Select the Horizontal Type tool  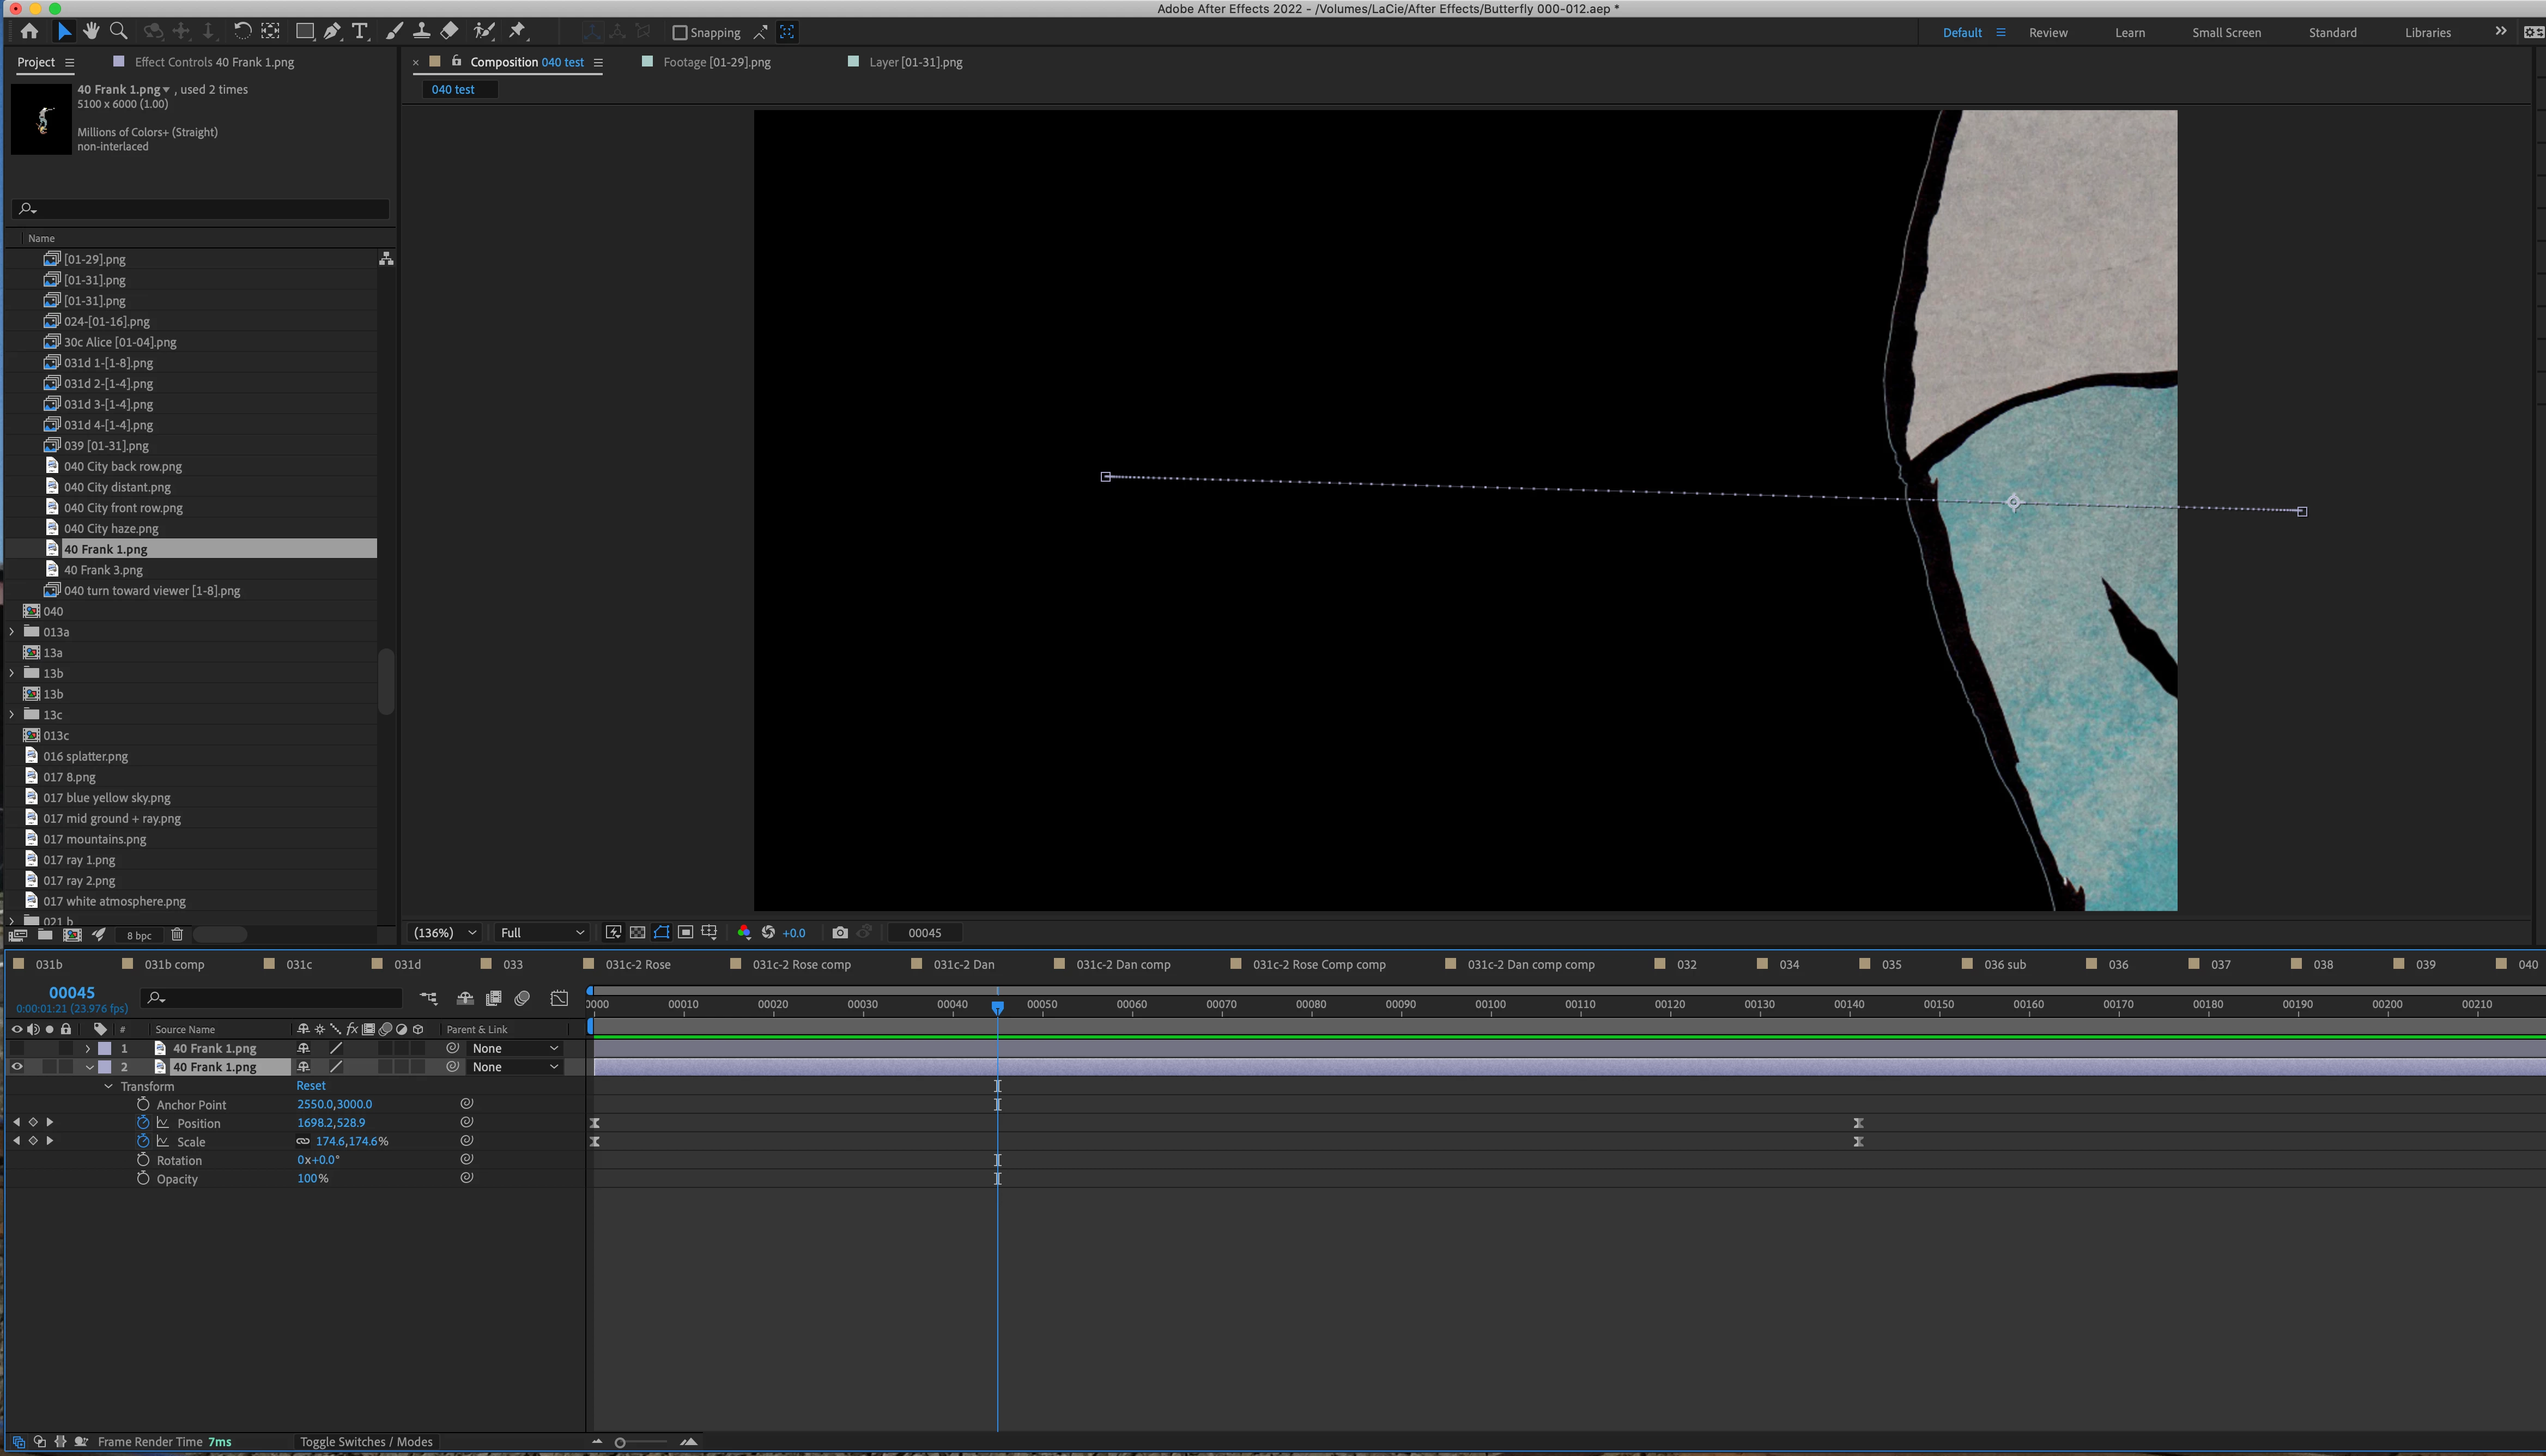pos(360,32)
